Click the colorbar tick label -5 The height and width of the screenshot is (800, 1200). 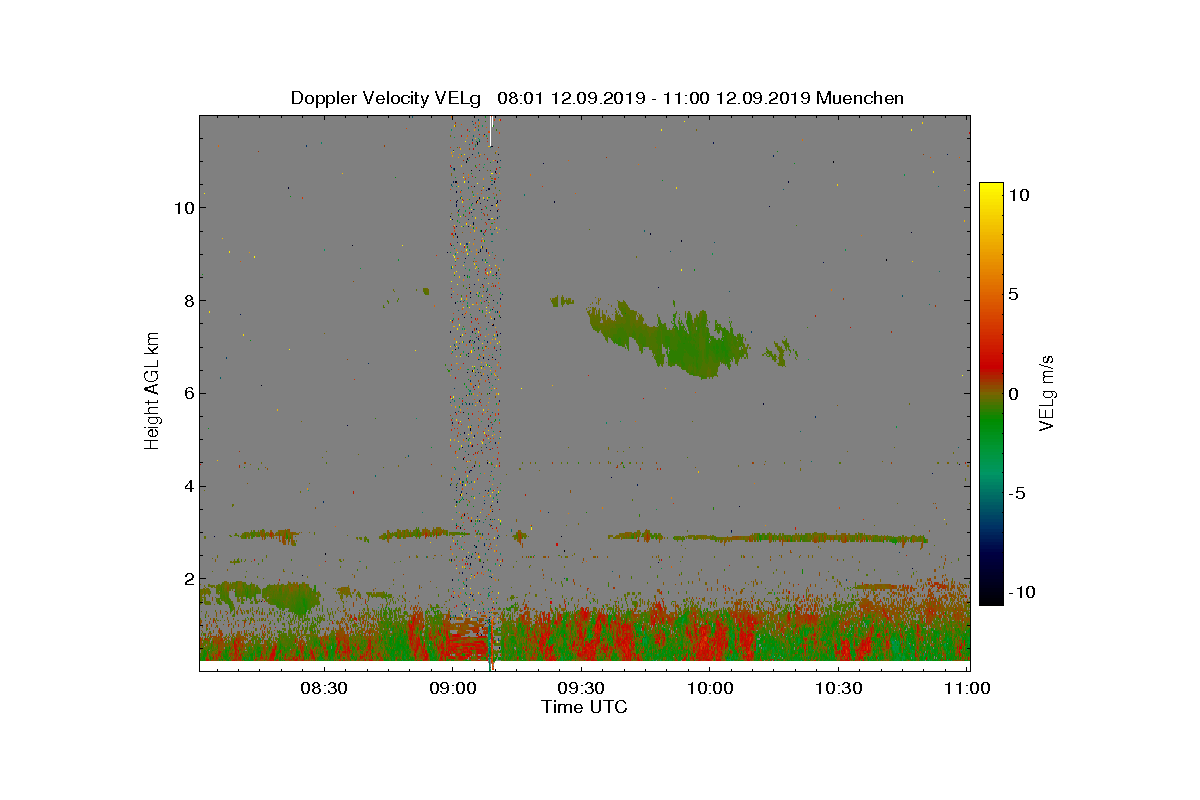[1017, 493]
